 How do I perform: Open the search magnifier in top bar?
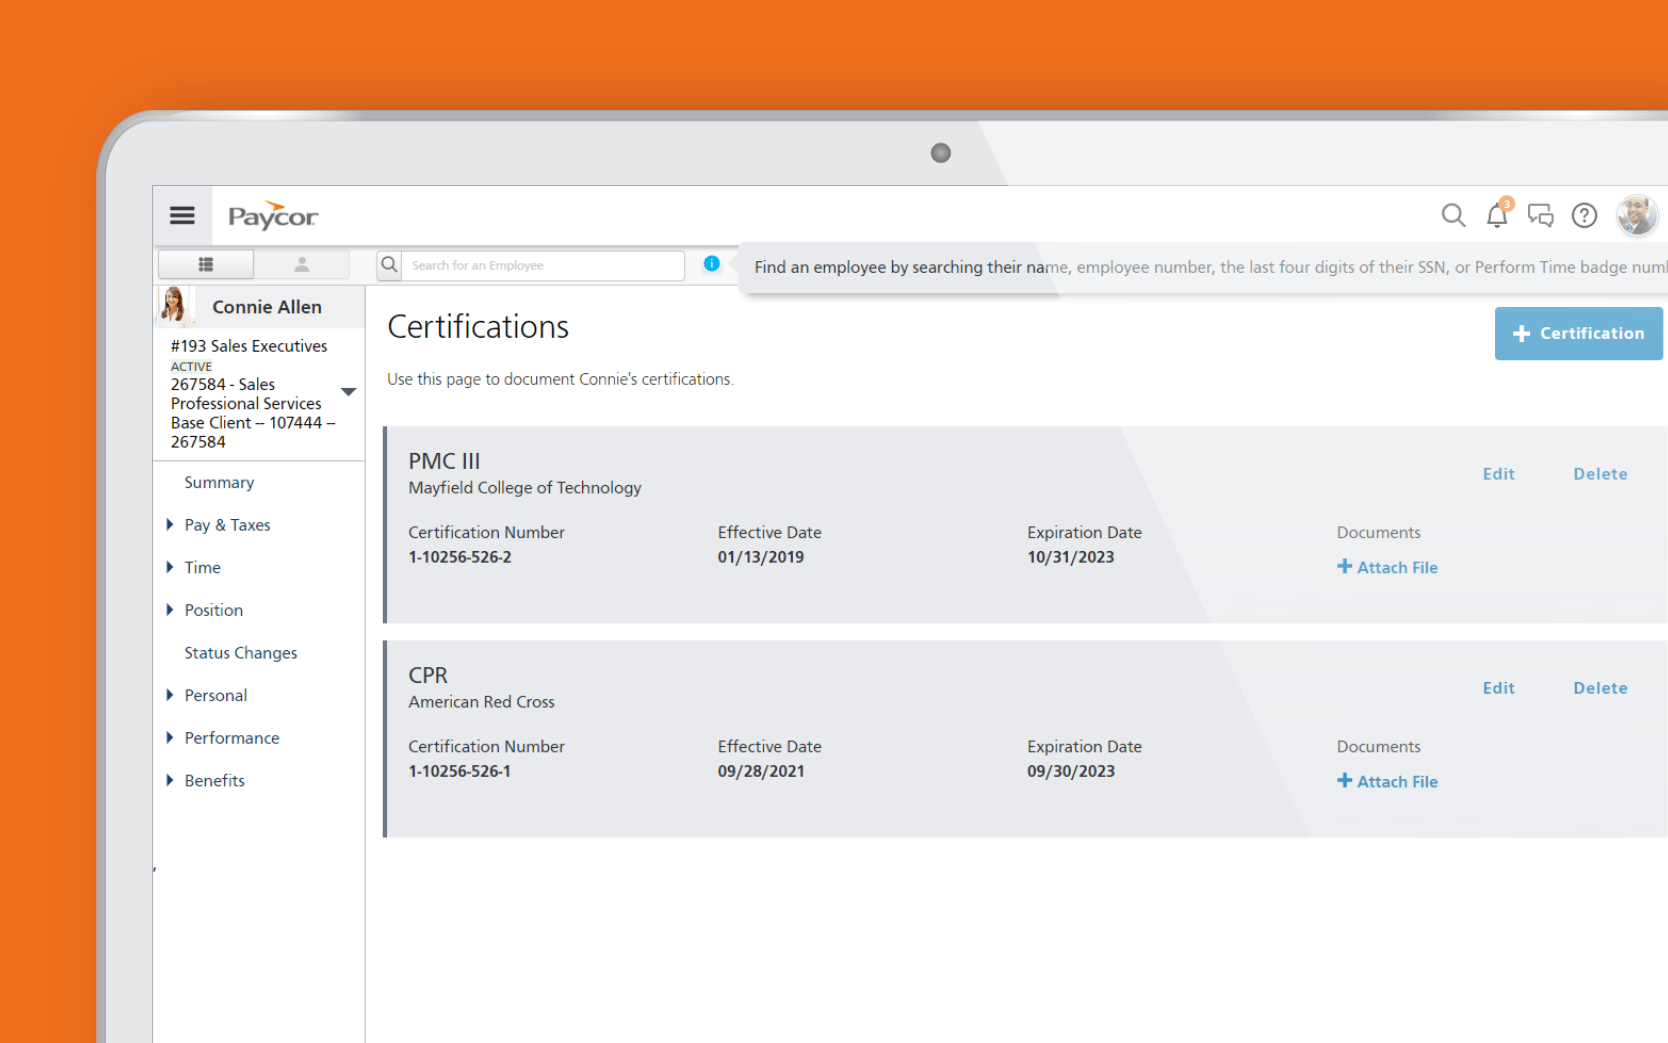1453,215
